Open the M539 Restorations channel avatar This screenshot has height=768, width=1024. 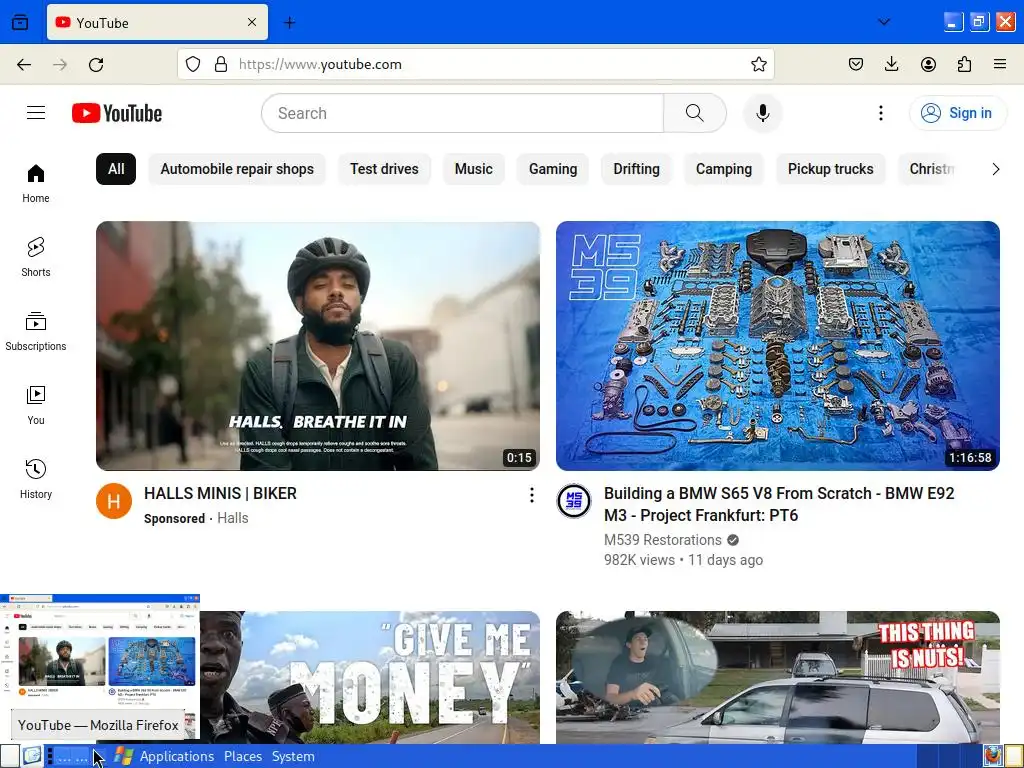point(573,501)
